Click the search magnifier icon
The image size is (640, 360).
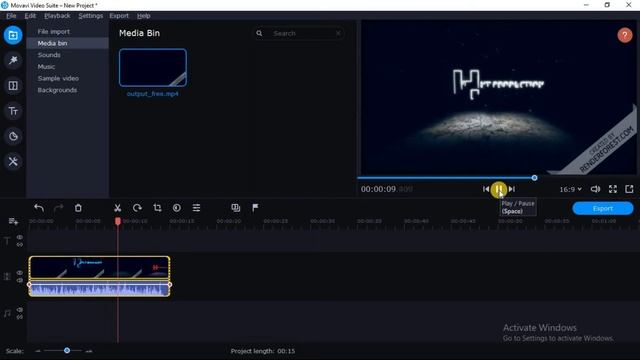click(259, 33)
